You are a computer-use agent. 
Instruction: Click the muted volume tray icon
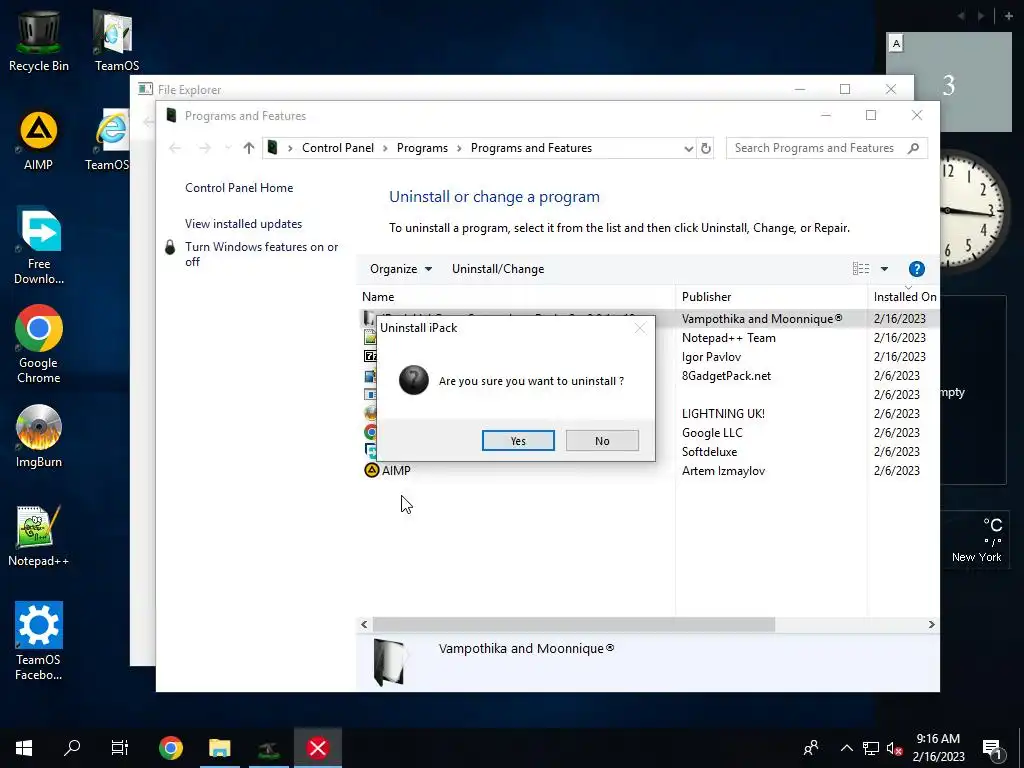(x=894, y=748)
